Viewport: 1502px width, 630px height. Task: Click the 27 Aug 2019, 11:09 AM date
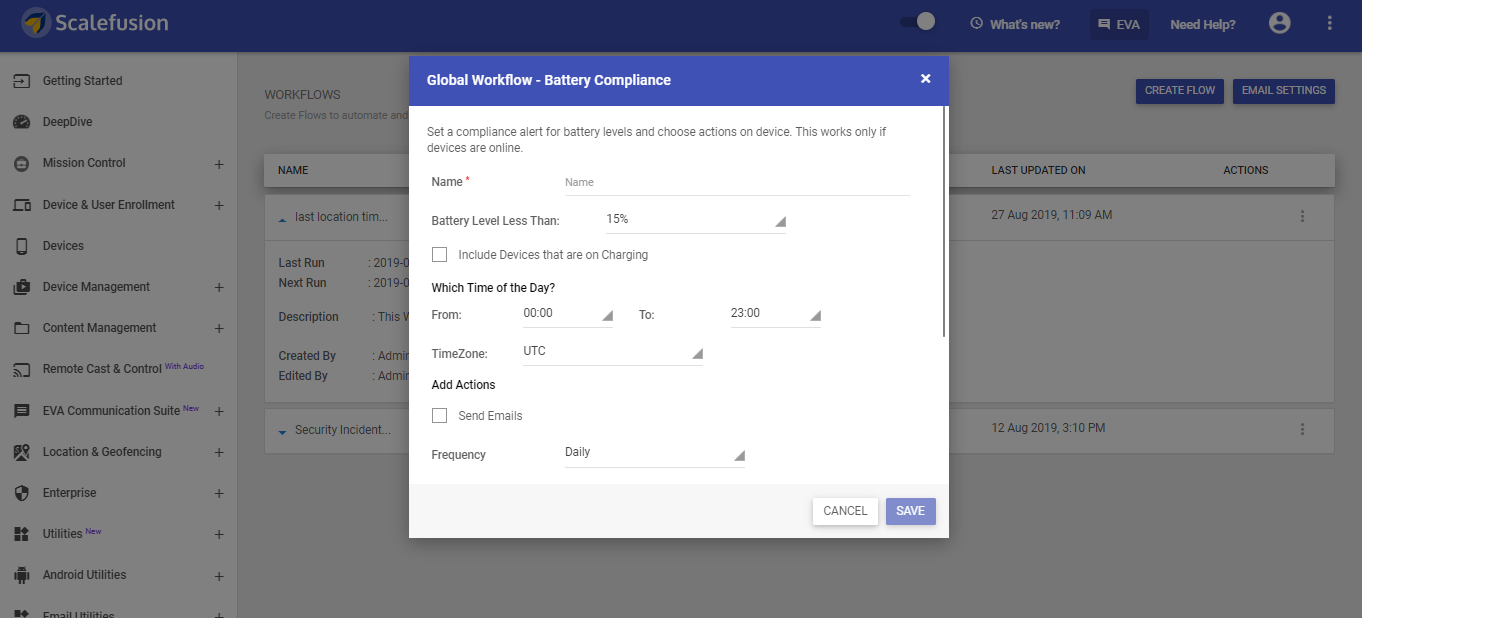click(x=1052, y=215)
